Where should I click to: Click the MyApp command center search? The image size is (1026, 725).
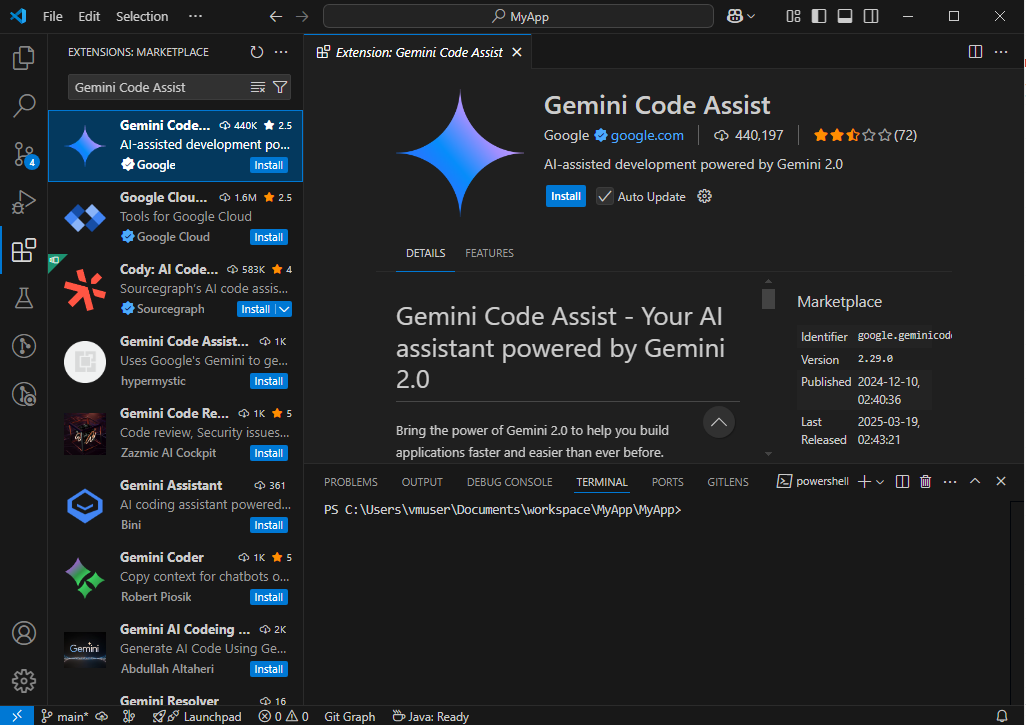click(x=518, y=16)
